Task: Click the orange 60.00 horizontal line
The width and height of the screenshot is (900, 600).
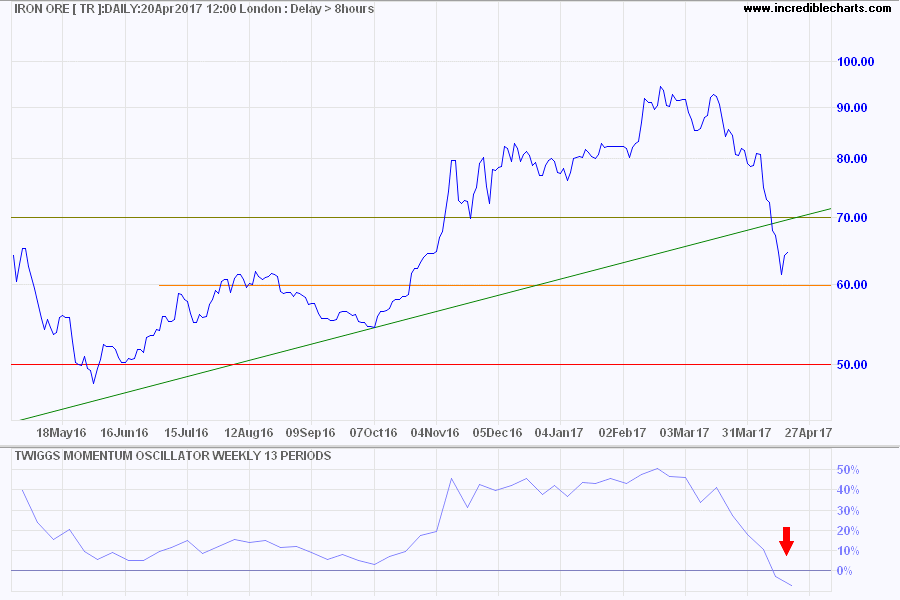Action: (495, 285)
